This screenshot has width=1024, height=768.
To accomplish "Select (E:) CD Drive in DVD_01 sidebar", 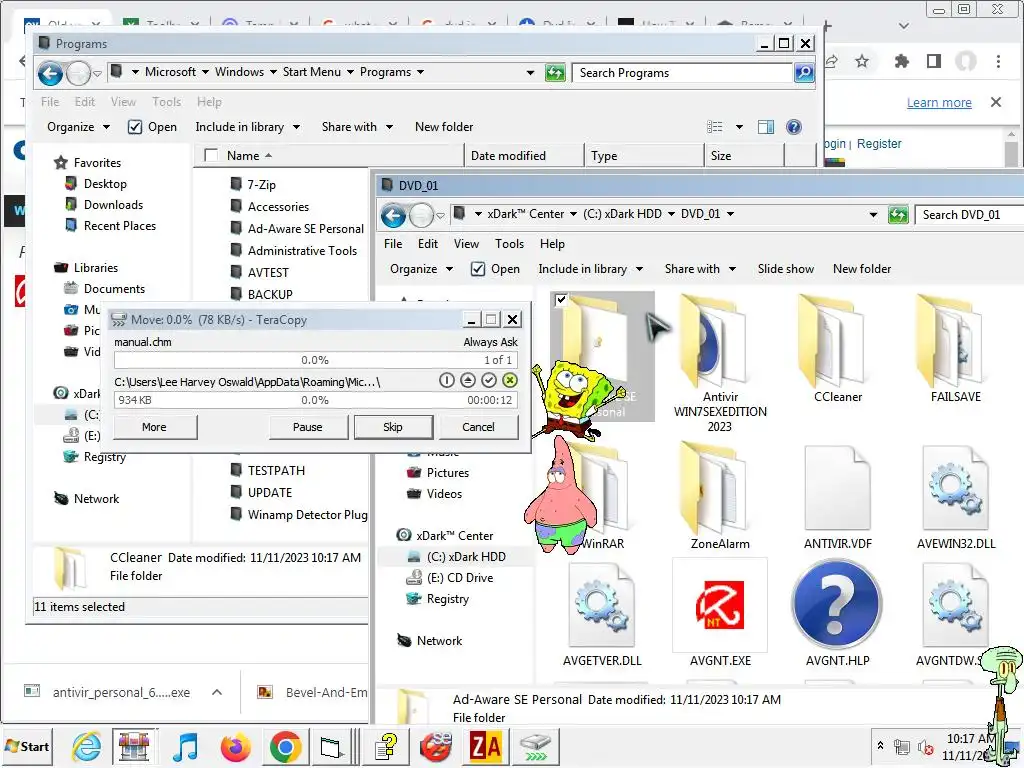I will 460,578.
